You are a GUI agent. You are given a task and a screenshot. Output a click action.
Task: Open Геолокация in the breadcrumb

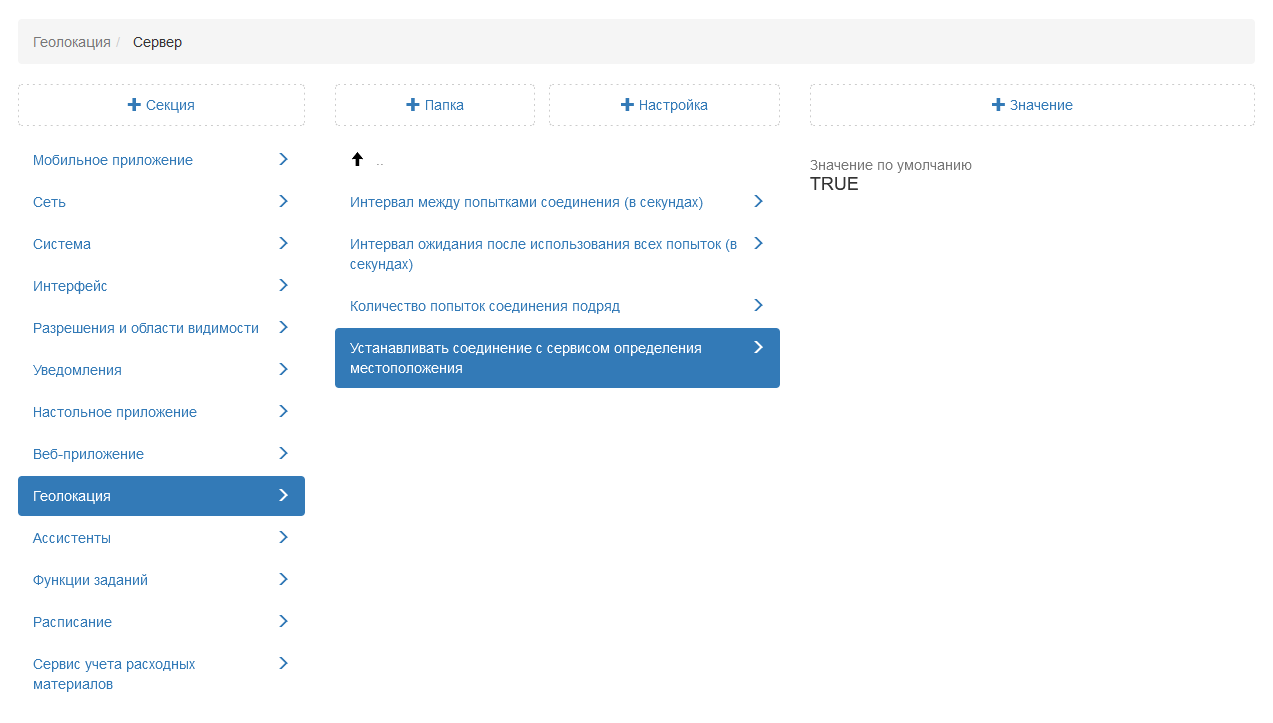(x=72, y=42)
